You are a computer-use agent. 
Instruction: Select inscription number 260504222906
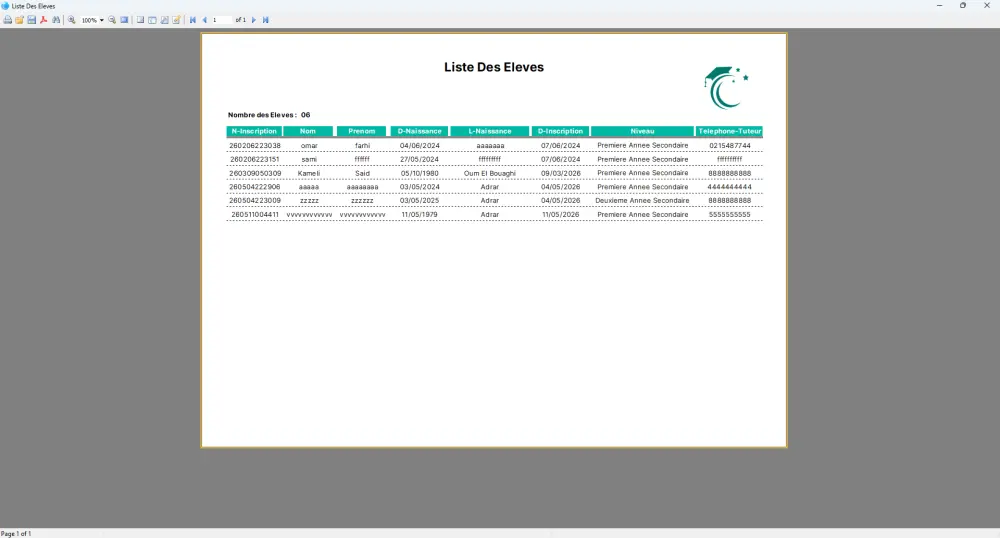[x=255, y=187]
